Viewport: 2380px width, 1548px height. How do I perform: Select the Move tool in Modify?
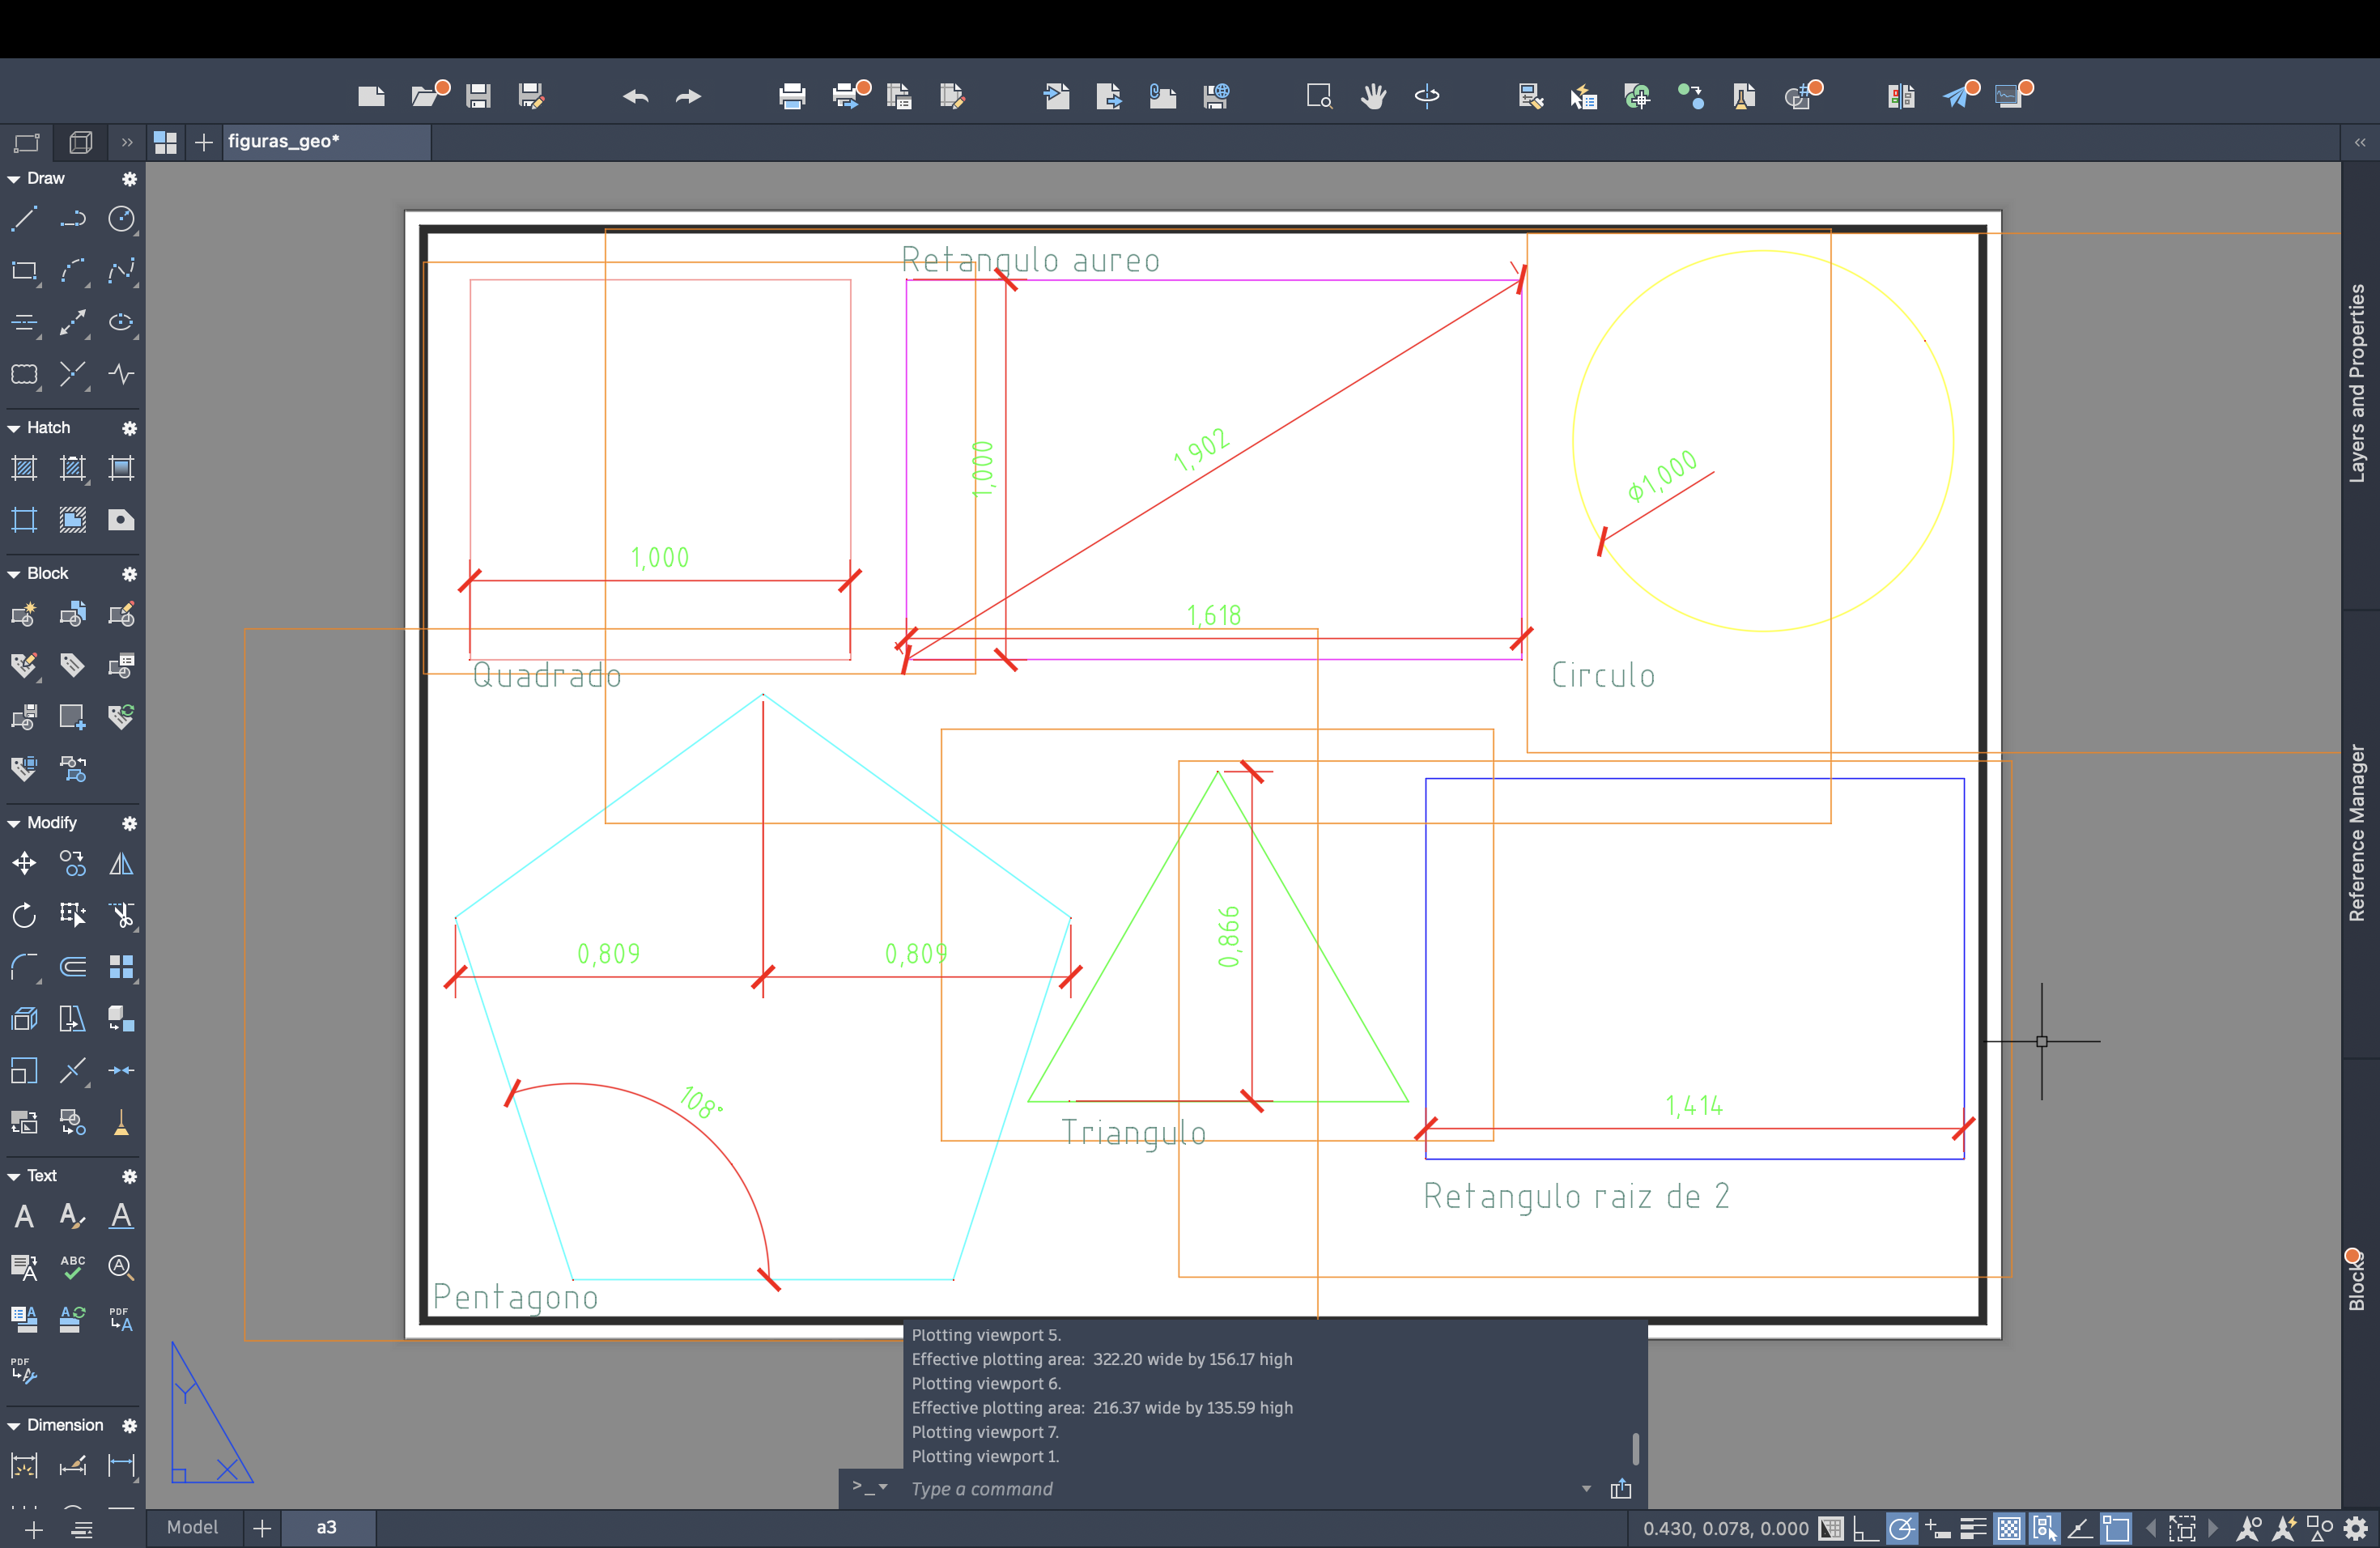click(24, 863)
